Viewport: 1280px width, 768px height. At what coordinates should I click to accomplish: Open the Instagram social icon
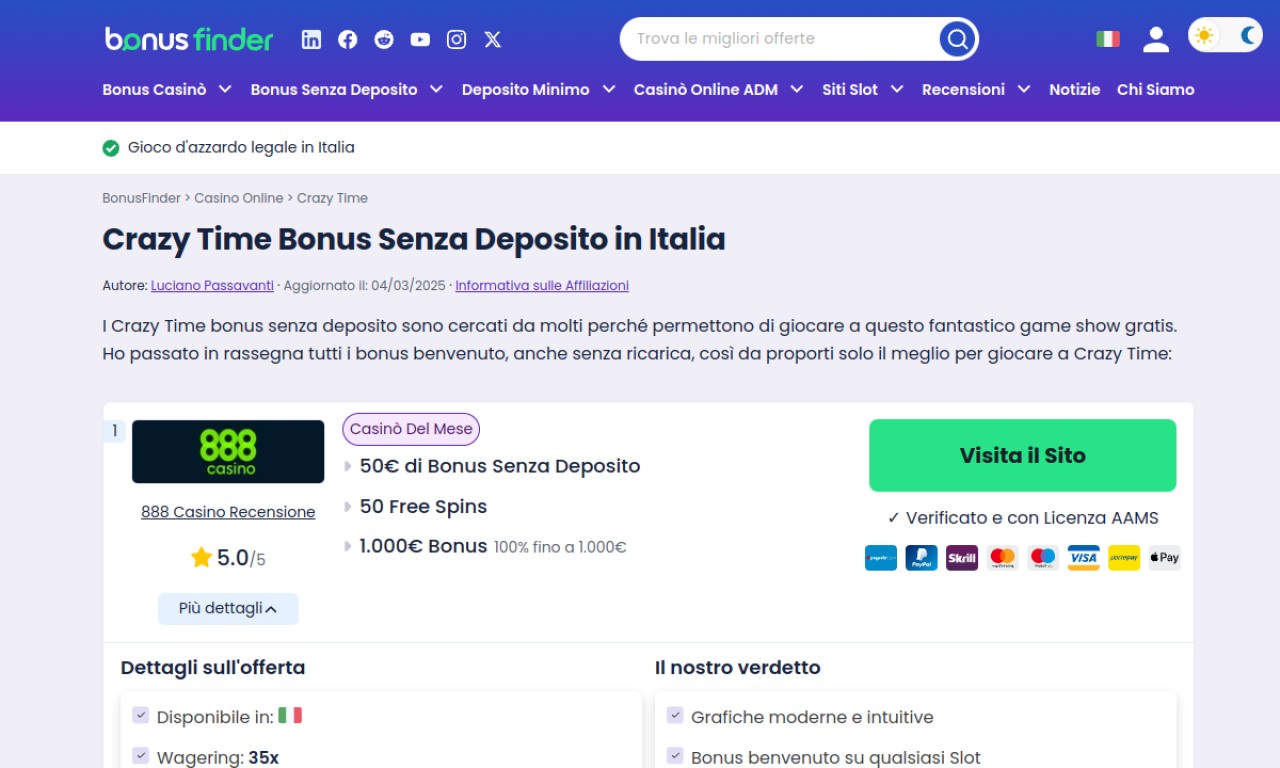pos(456,39)
